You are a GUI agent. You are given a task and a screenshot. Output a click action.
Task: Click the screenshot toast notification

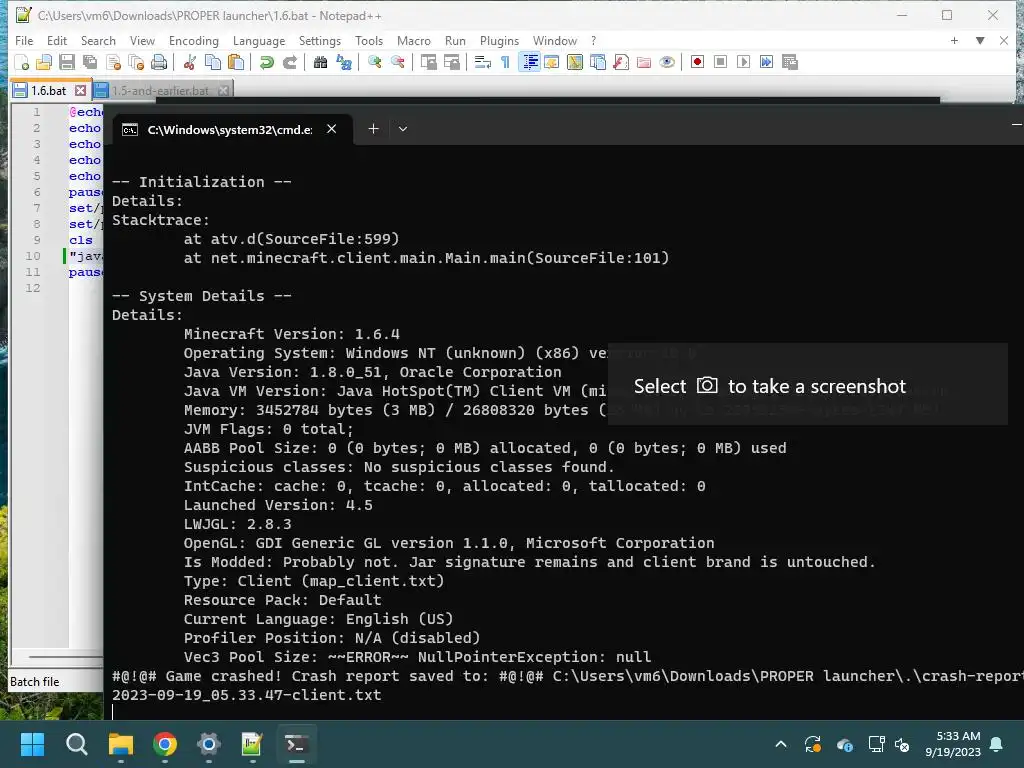(808, 385)
